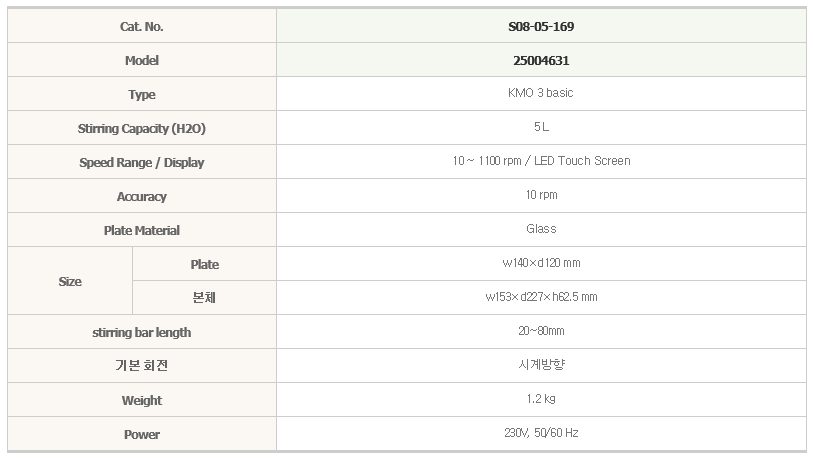Select the S08-05-169 catalog number value
The width and height of the screenshot is (813, 460).
(541, 26)
